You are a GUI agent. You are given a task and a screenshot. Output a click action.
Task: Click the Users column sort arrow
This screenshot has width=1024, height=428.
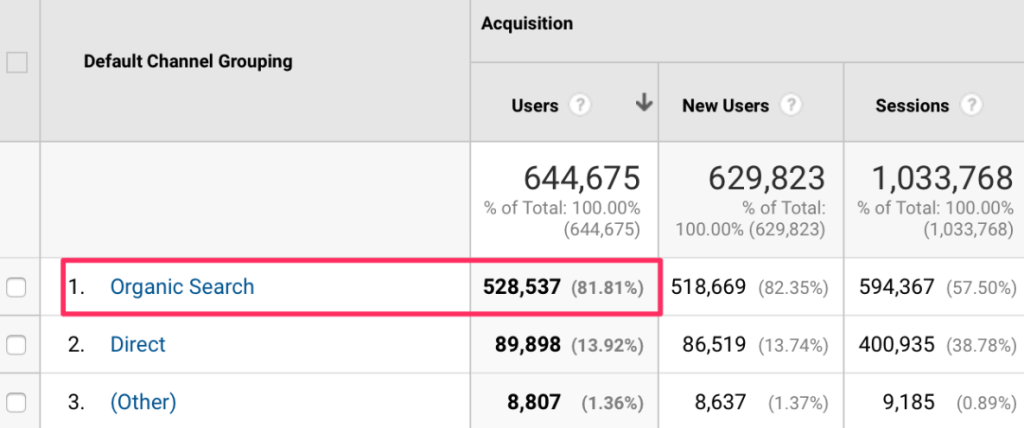(645, 103)
